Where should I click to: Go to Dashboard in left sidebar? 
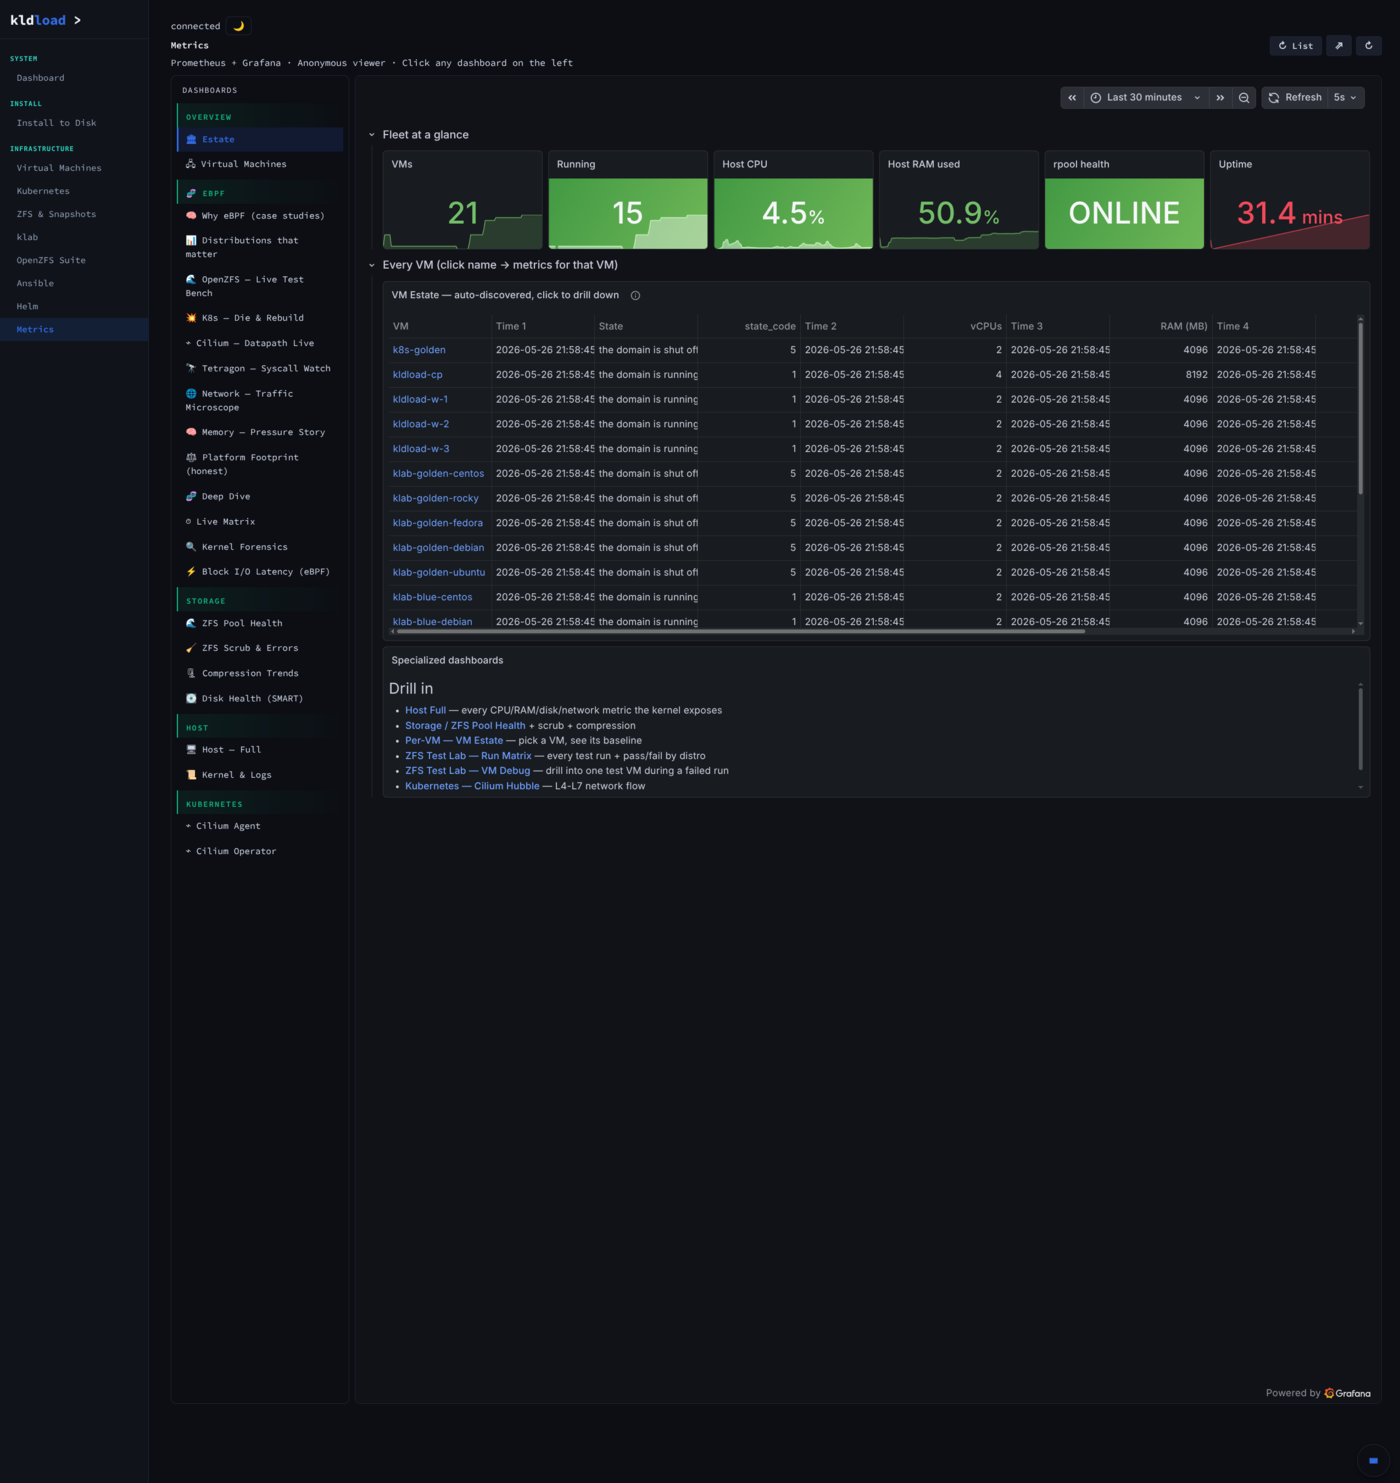coord(74,78)
